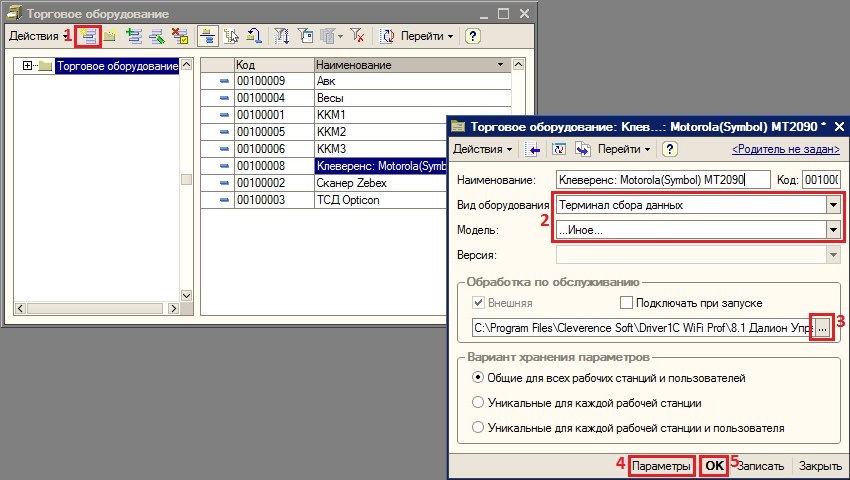Select Общие для всех рабочих станций и пользователей
This screenshot has height=480, width=850.
click(478, 377)
